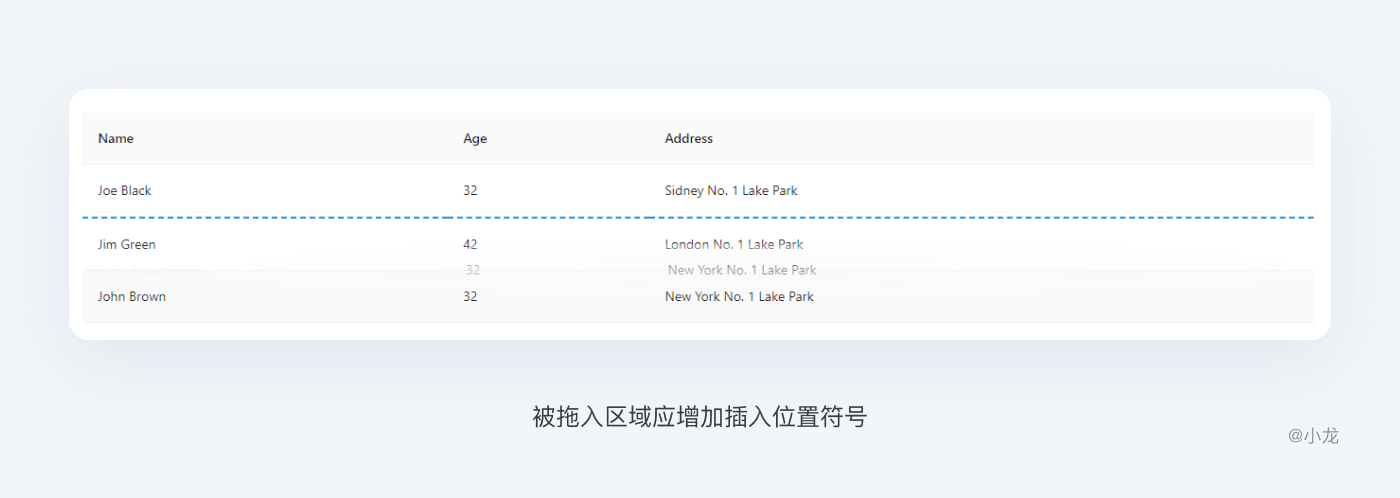The width and height of the screenshot is (1400, 498).
Task: Click the Sidney No. 1 Lake Park address
Action: [x=731, y=191]
